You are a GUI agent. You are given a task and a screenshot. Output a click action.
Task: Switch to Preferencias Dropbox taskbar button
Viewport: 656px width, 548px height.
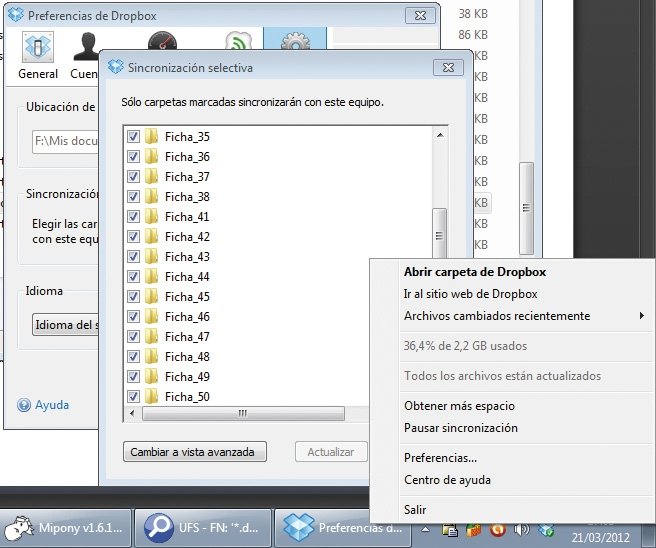343,528
